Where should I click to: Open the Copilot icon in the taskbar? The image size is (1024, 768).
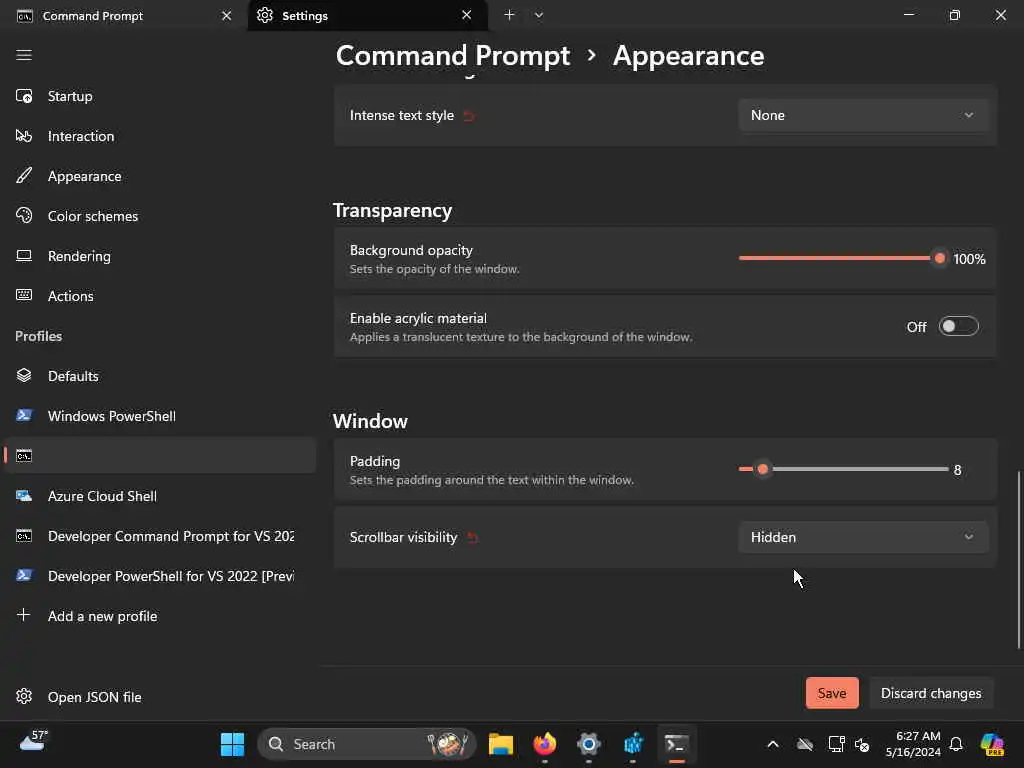(x=992, y=744)
